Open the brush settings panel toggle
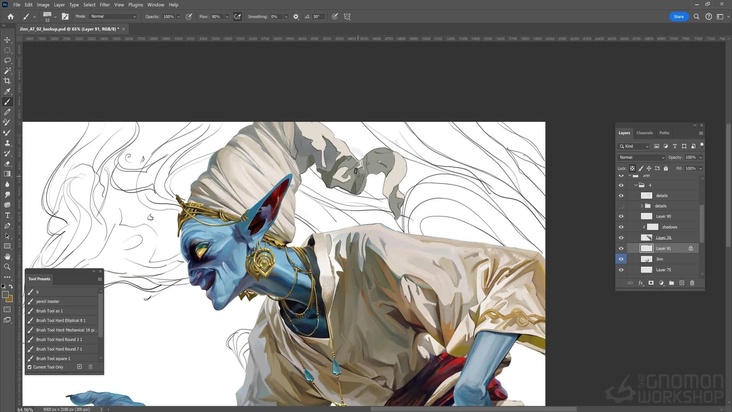The image size is (732, 412). 65,16
